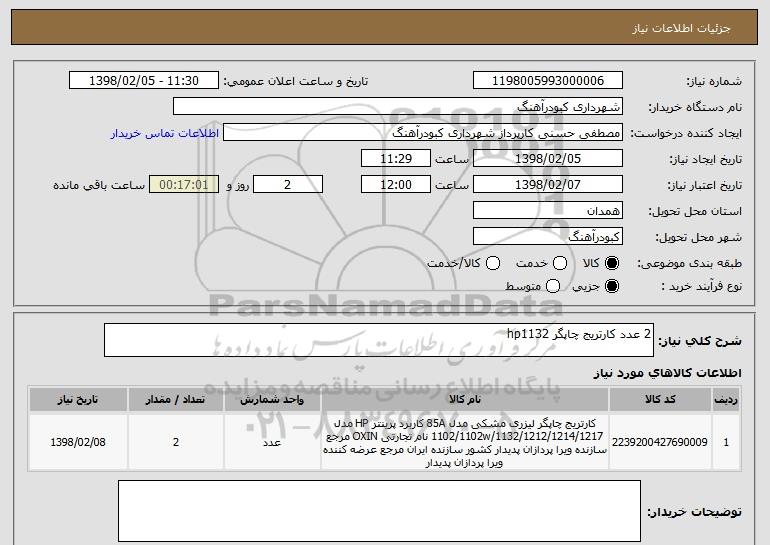This screenshot has height=545, width=770.
Task: Select the کالا radio button
Action: coord(611,263)
